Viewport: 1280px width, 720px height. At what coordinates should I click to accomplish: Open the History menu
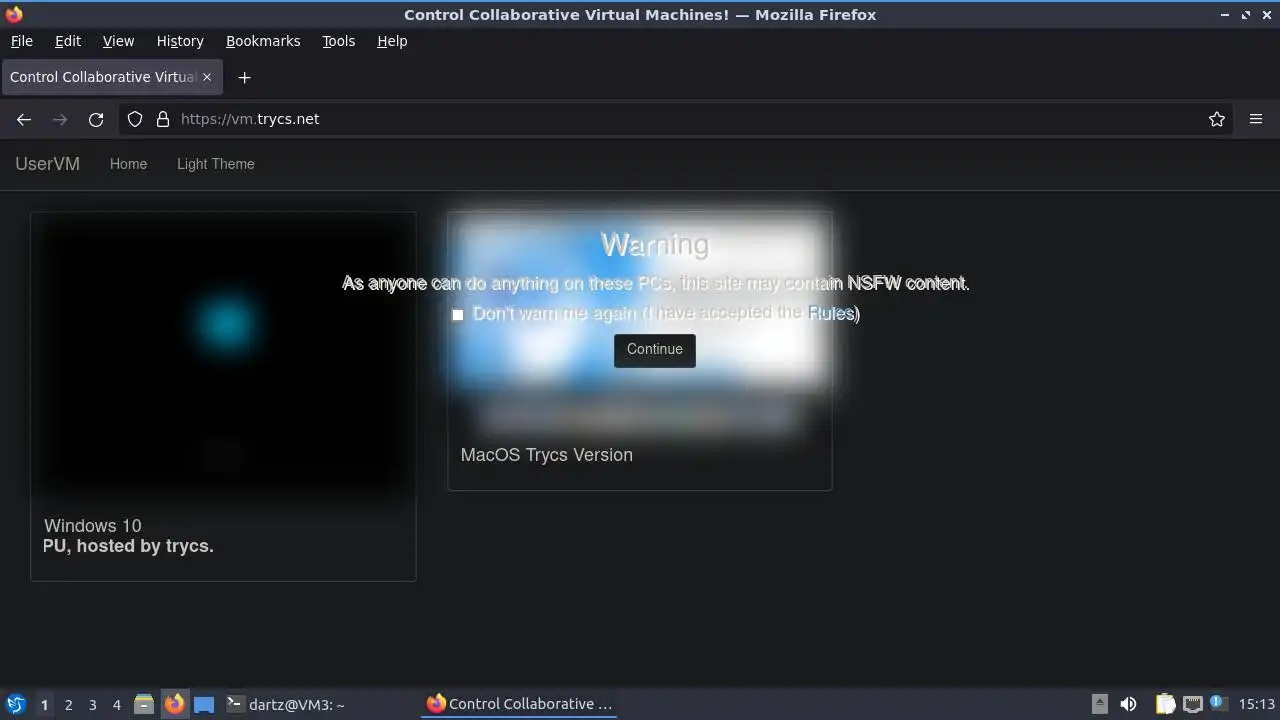(180, 41)
